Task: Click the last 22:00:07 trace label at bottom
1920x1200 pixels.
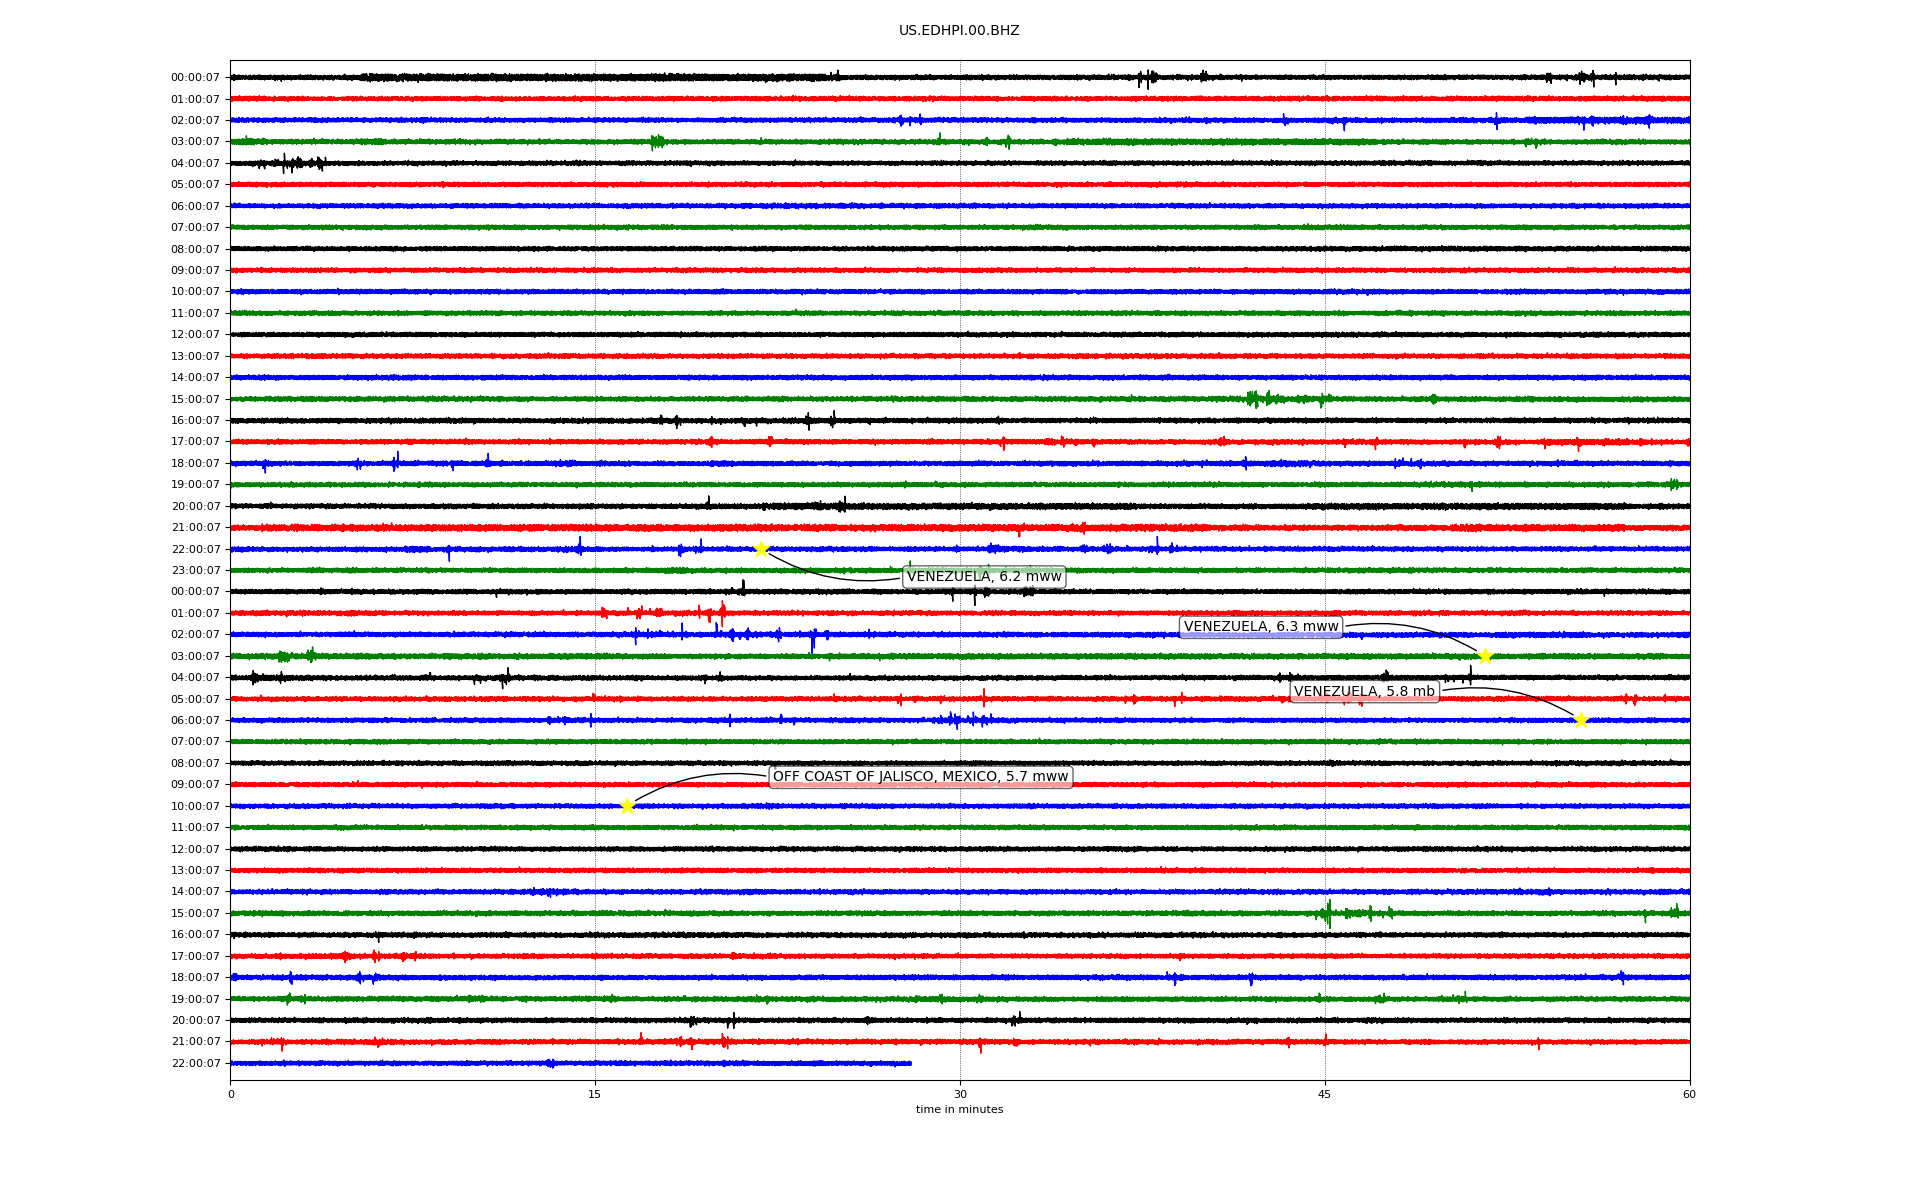Action: (195, 1064)
